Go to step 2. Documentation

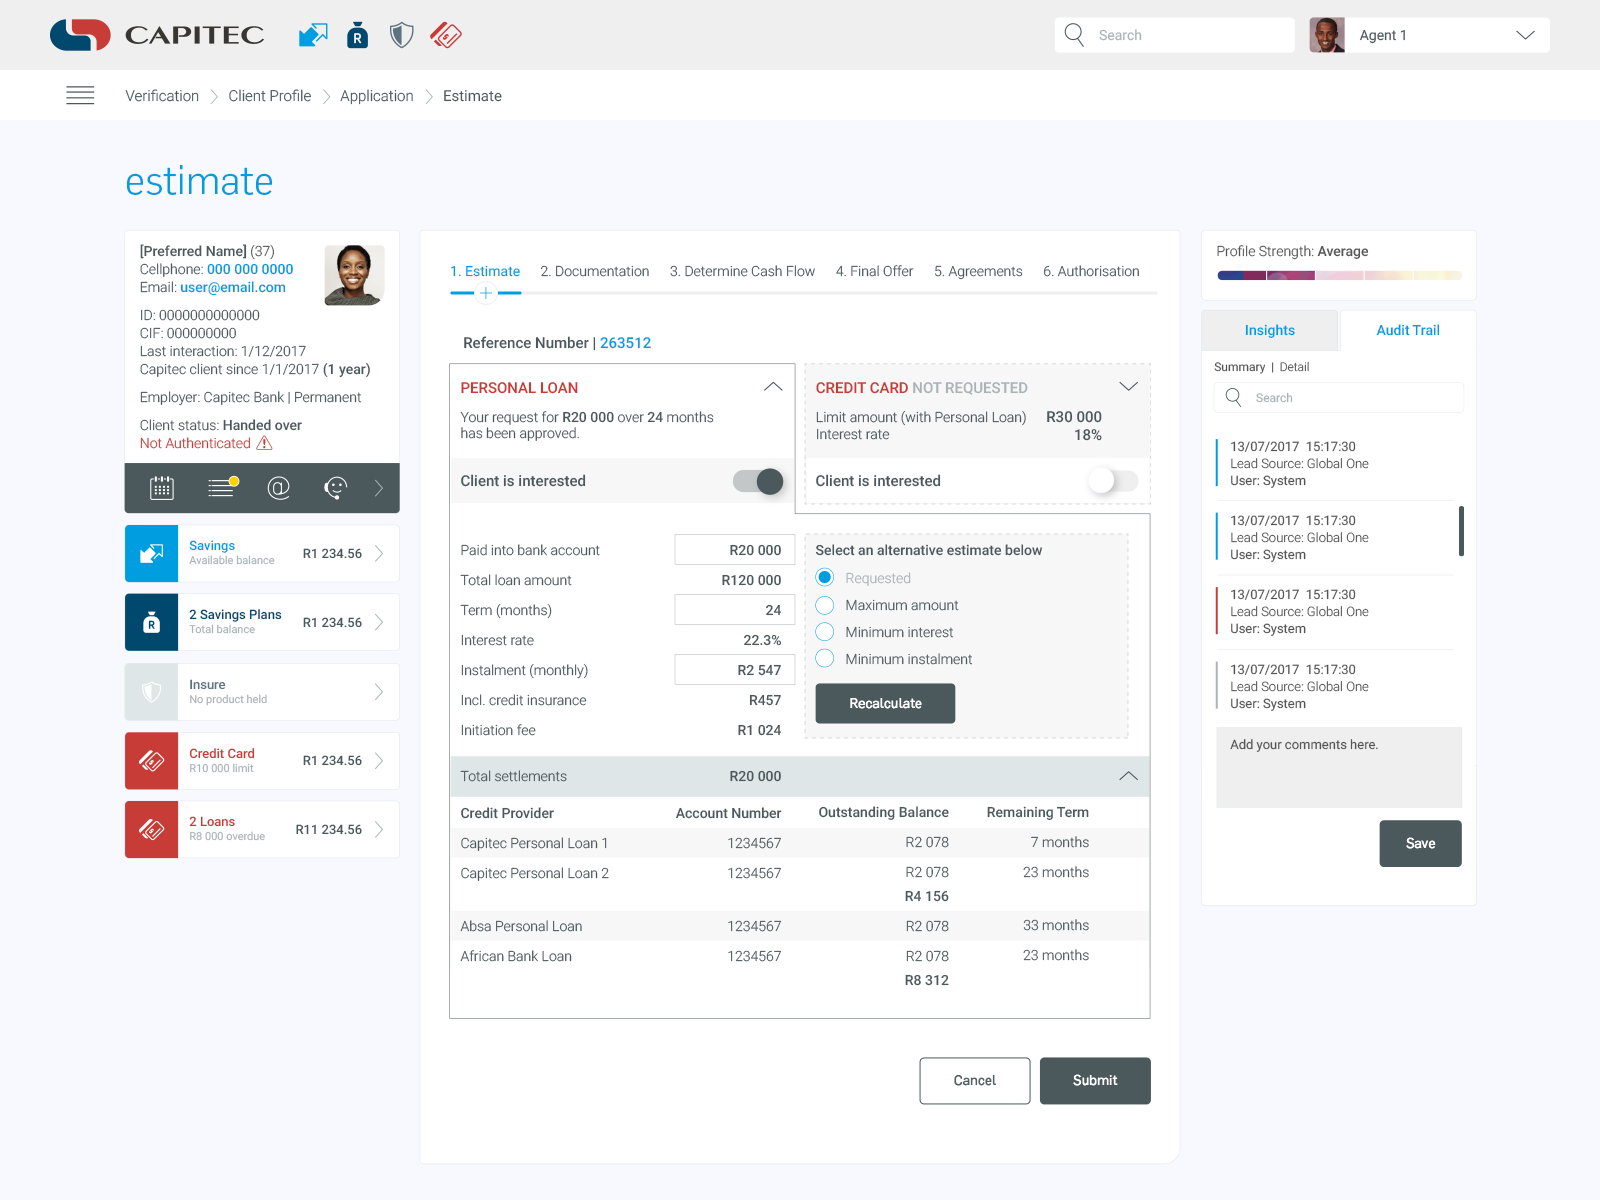tap(595, 271)
